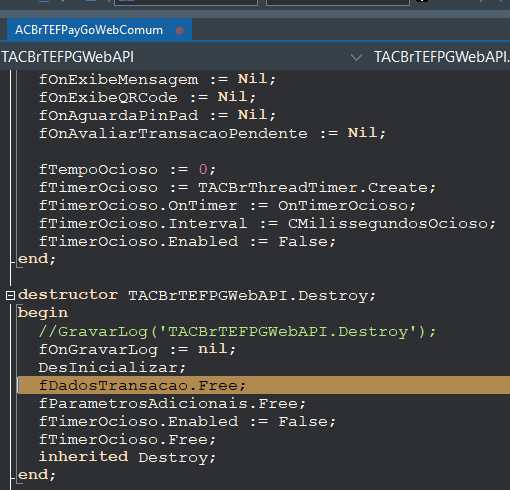
Task: Click the fOnGravarLog := nil line
Action: (137, 349)
